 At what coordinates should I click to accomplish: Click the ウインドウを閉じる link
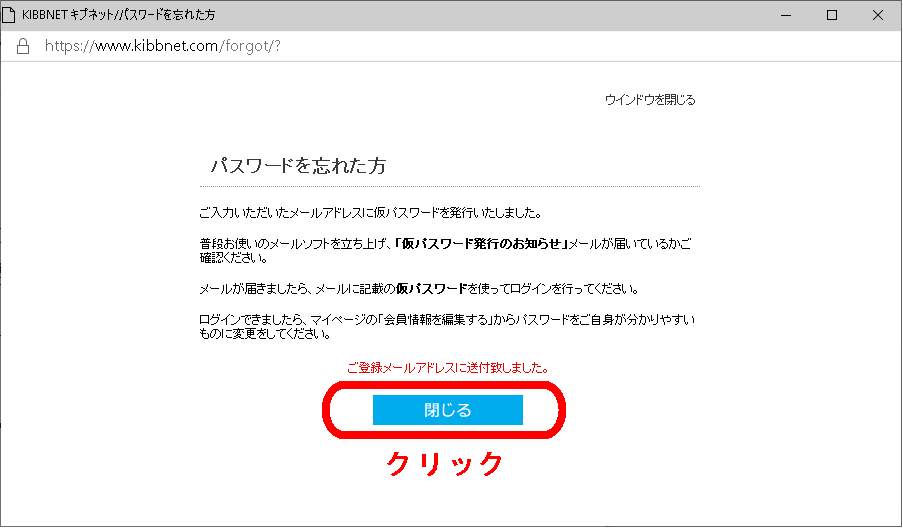click(x=650, y=100)
